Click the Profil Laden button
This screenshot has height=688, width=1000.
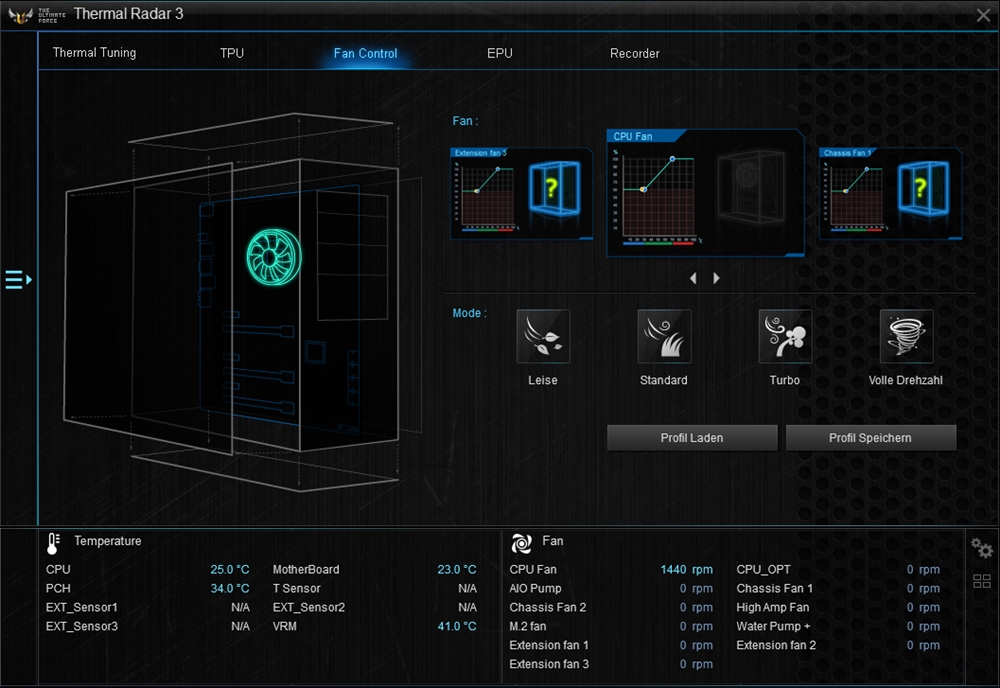pos(692,438)
